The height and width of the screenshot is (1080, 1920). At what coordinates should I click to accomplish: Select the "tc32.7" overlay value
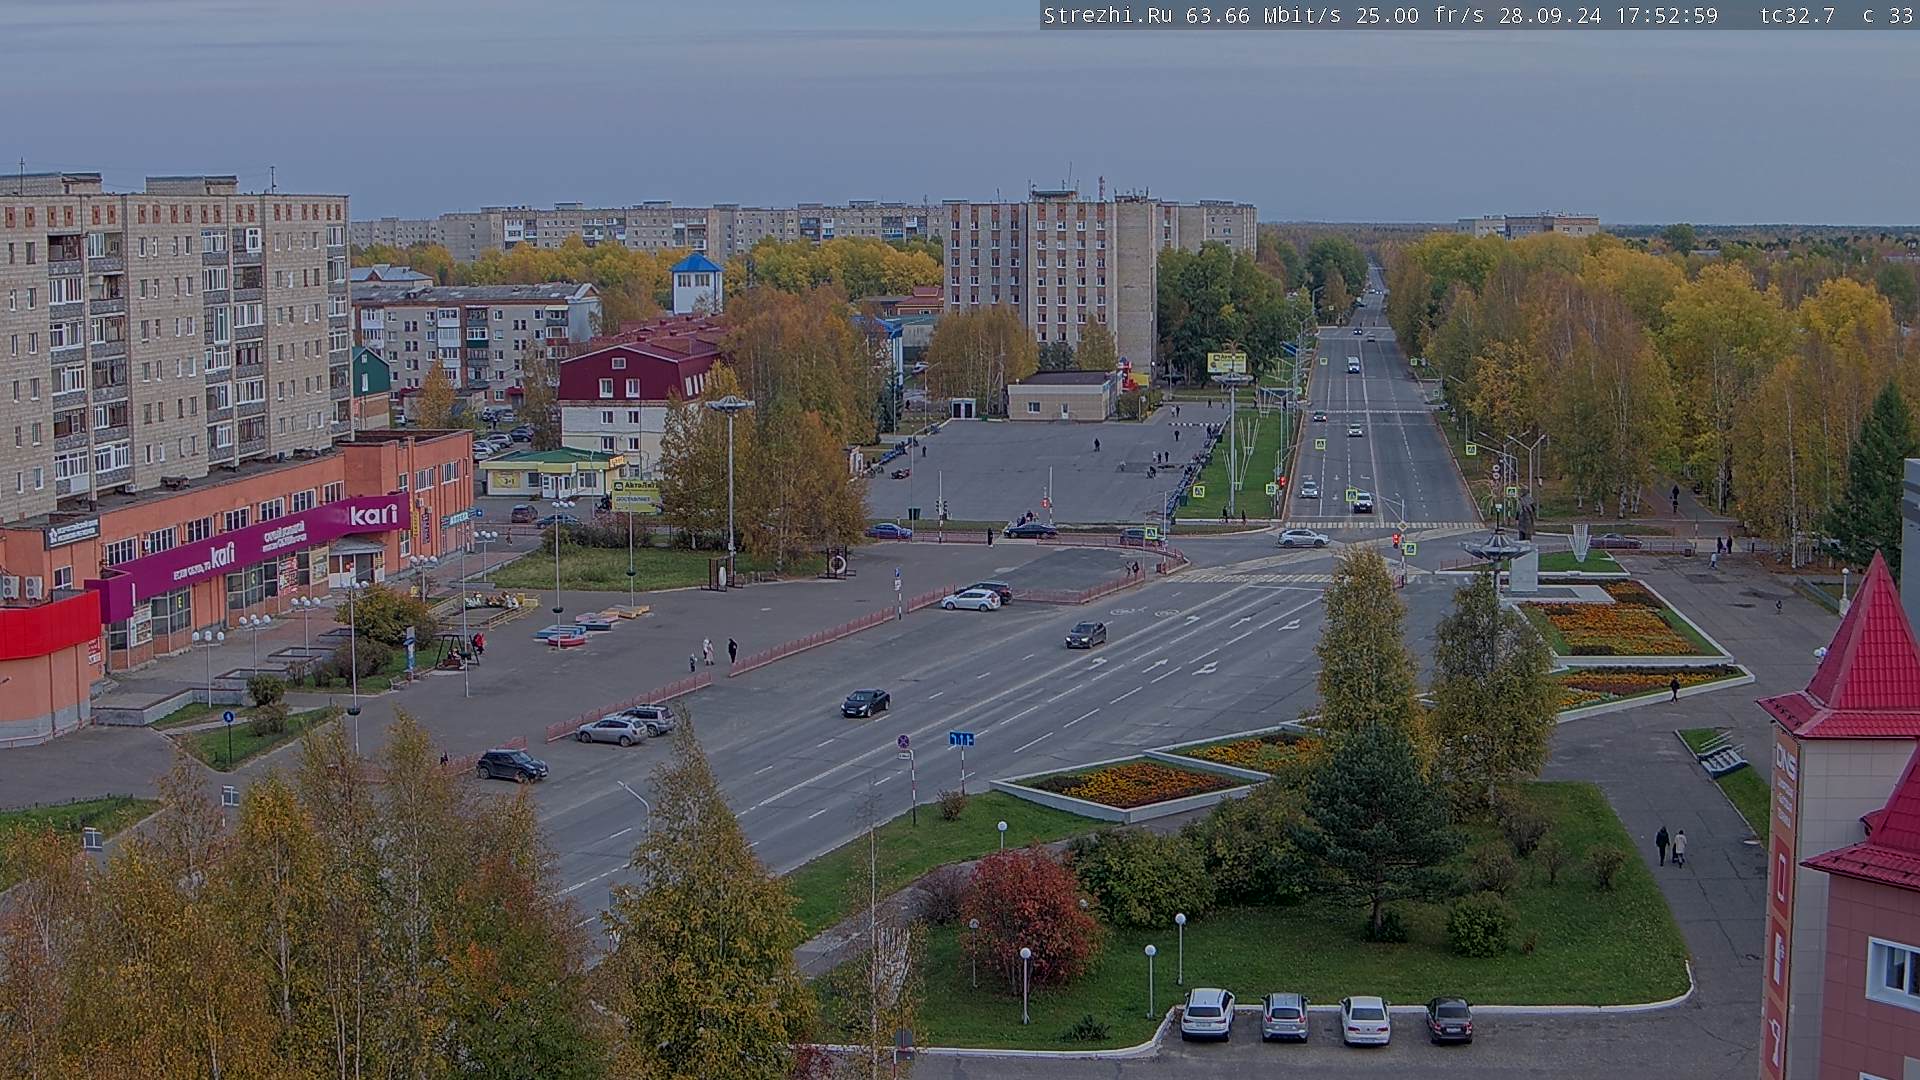[x=1797, y=16]
